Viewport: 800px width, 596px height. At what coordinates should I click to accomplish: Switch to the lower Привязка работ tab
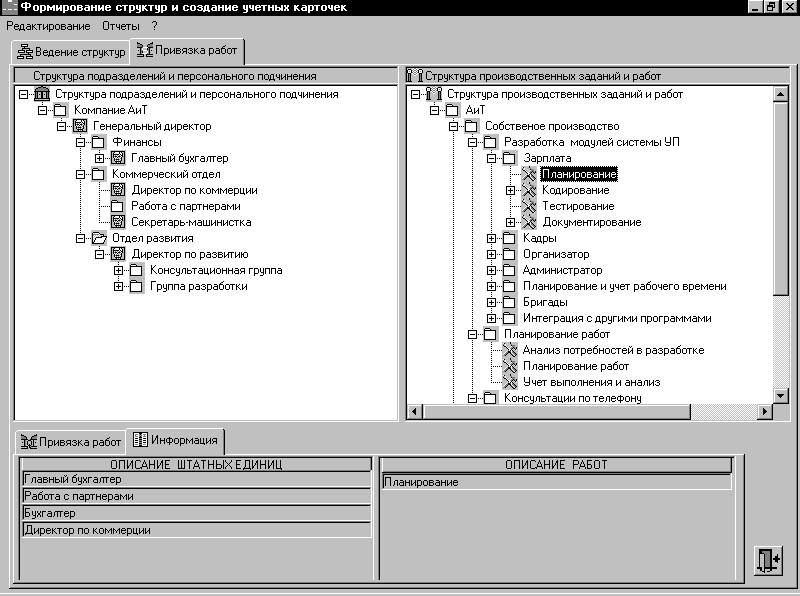click(x=71, y=442)
